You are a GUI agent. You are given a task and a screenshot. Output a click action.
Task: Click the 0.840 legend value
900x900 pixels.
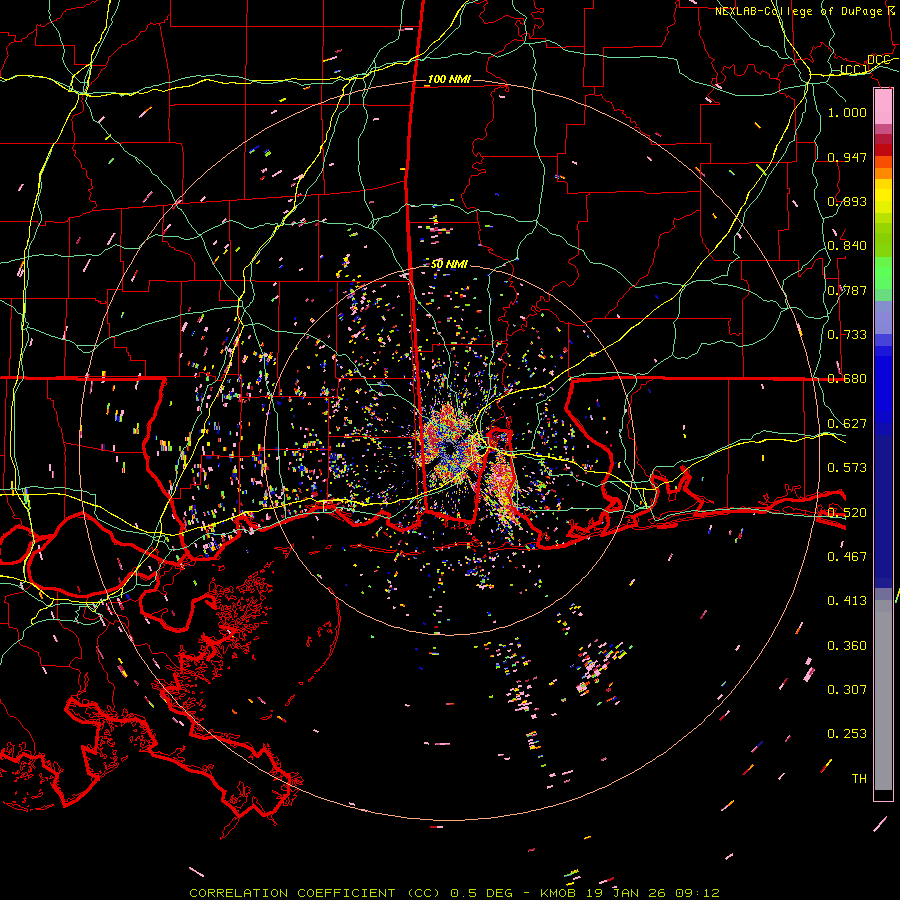[847, 246]
